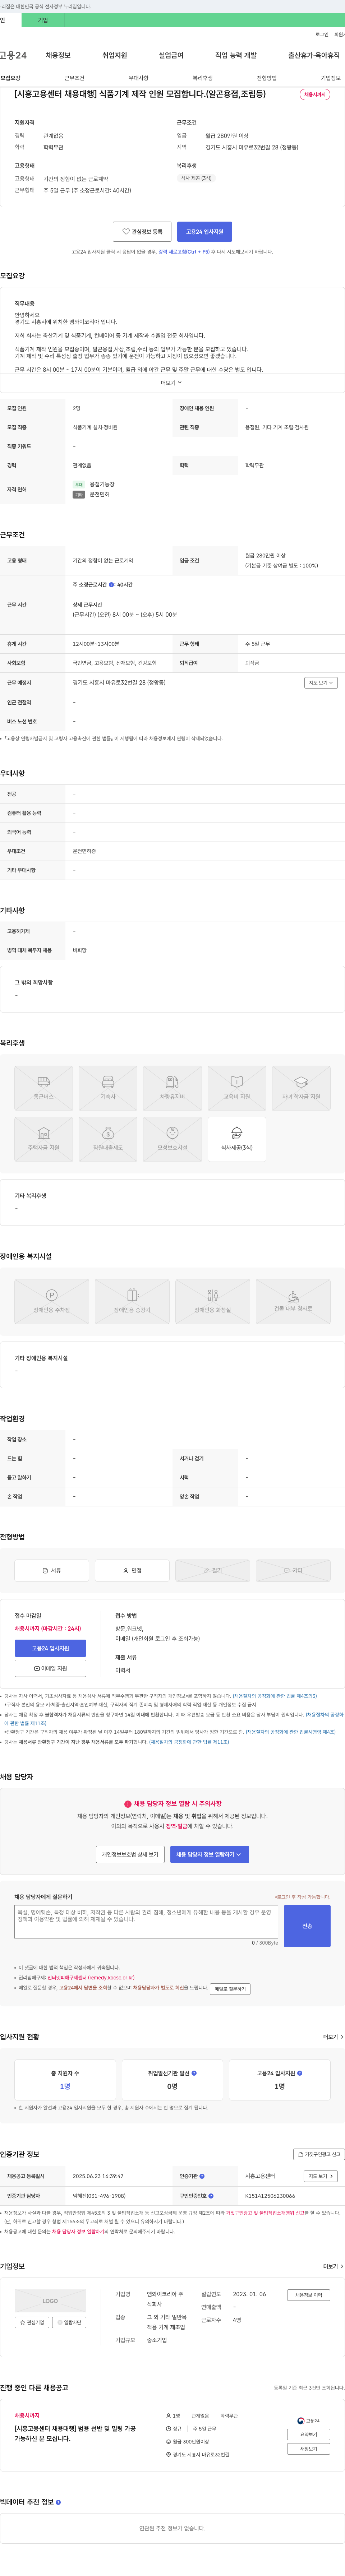Click top 고용24 입사지원 button

pyautogui.click(x=205, y=232)
